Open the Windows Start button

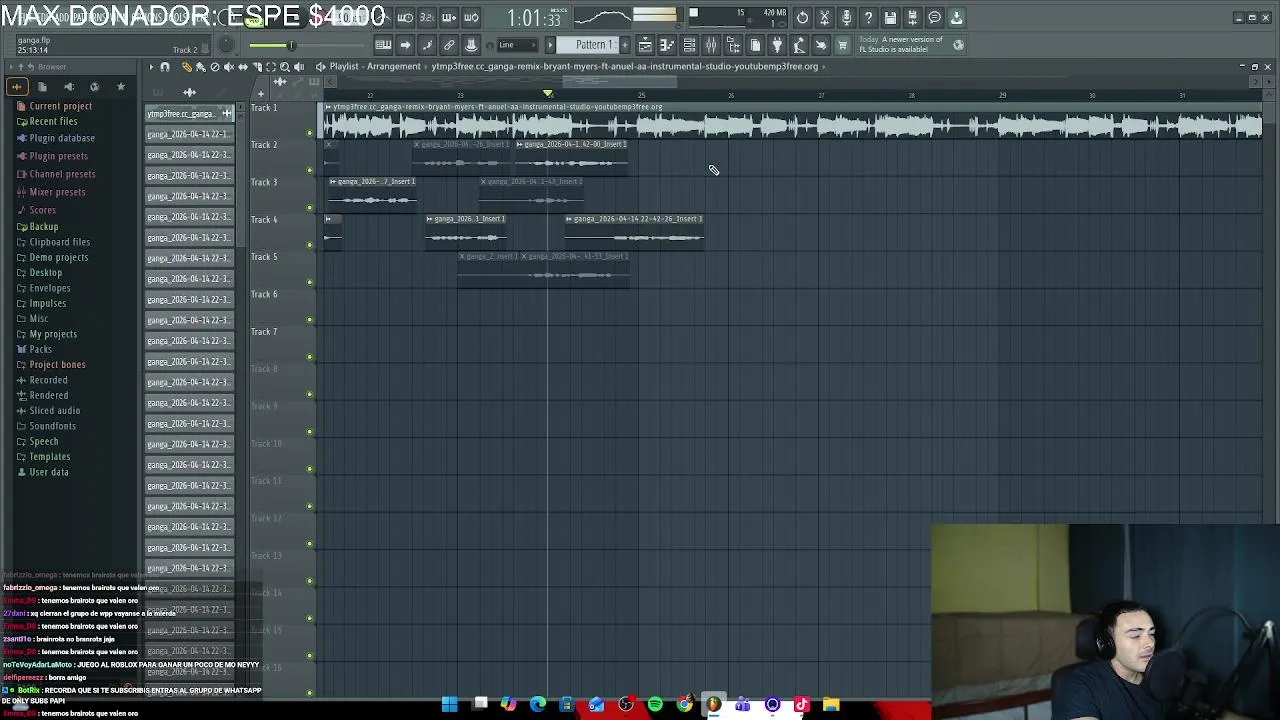point(450,705)
